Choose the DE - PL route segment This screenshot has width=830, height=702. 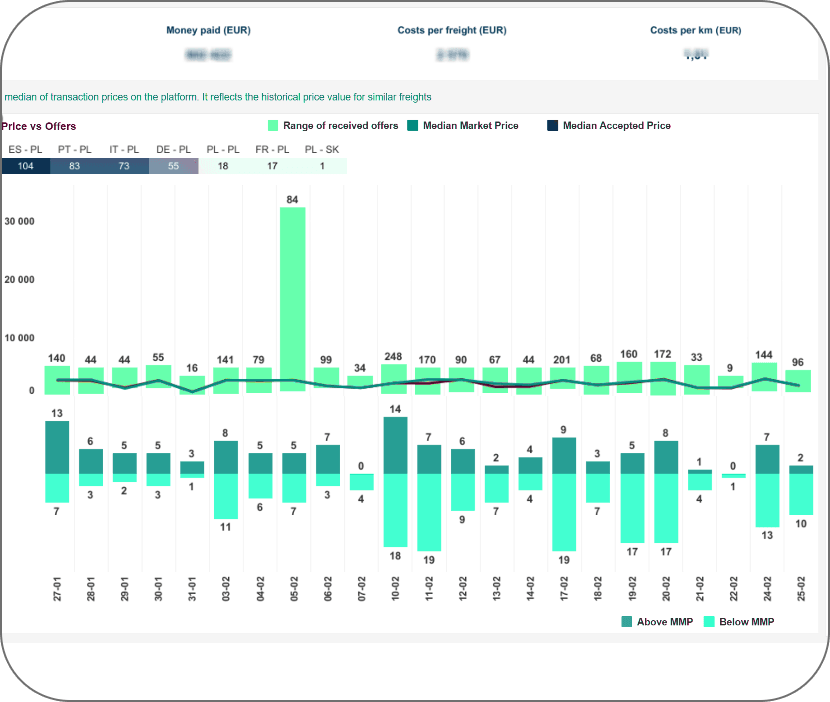[174, 166]
